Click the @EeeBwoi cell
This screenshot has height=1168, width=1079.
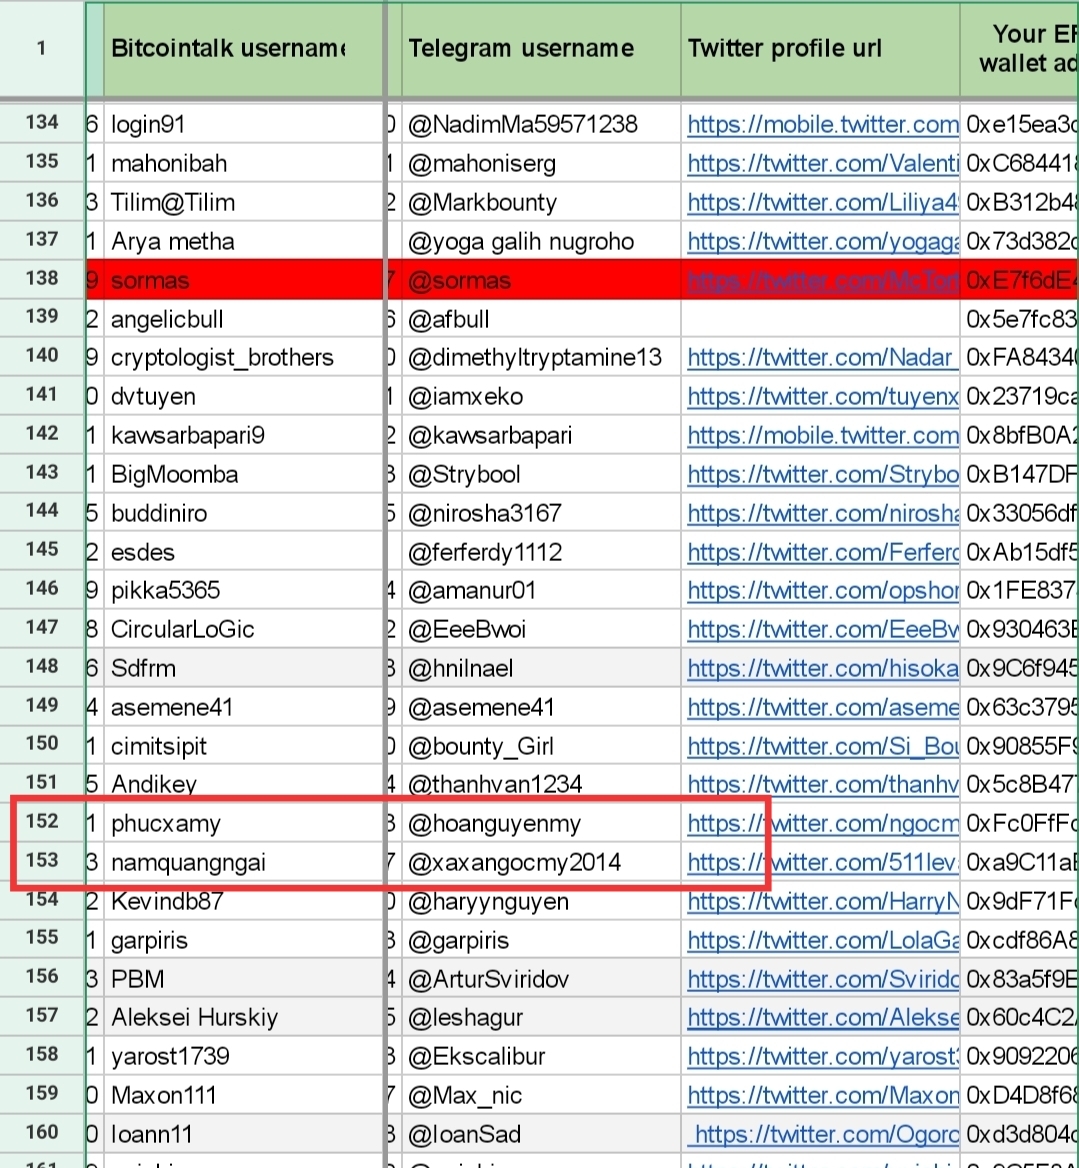[x=541, y=629]
